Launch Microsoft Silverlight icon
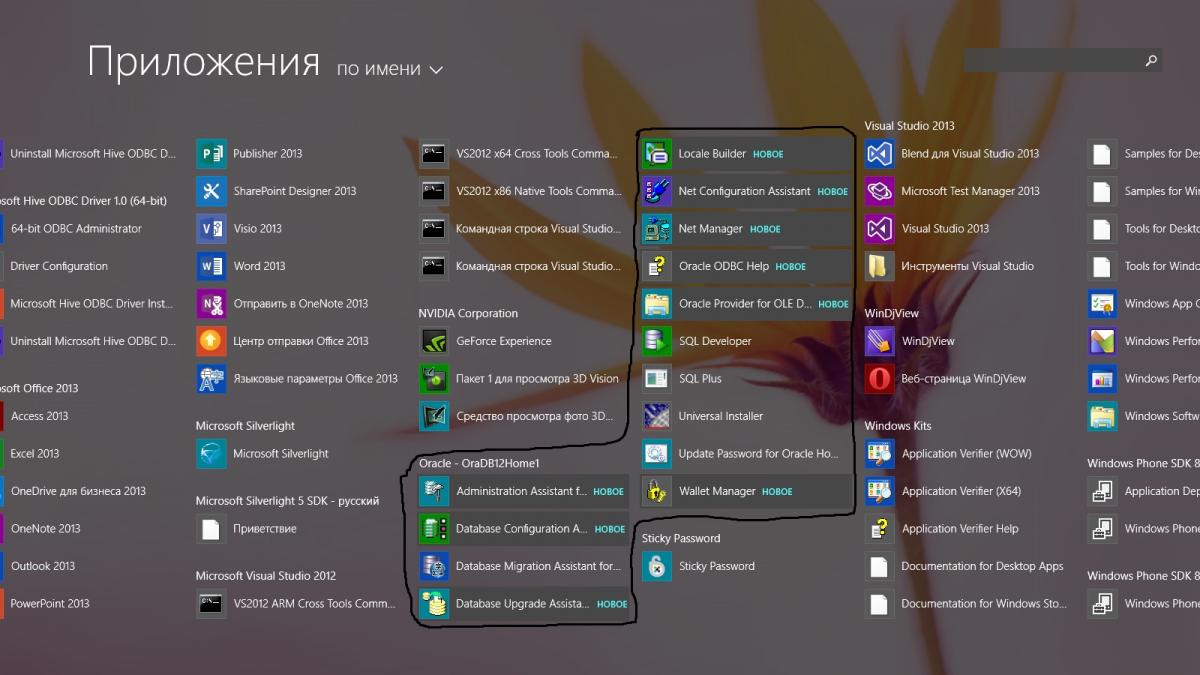 [211, 454]
